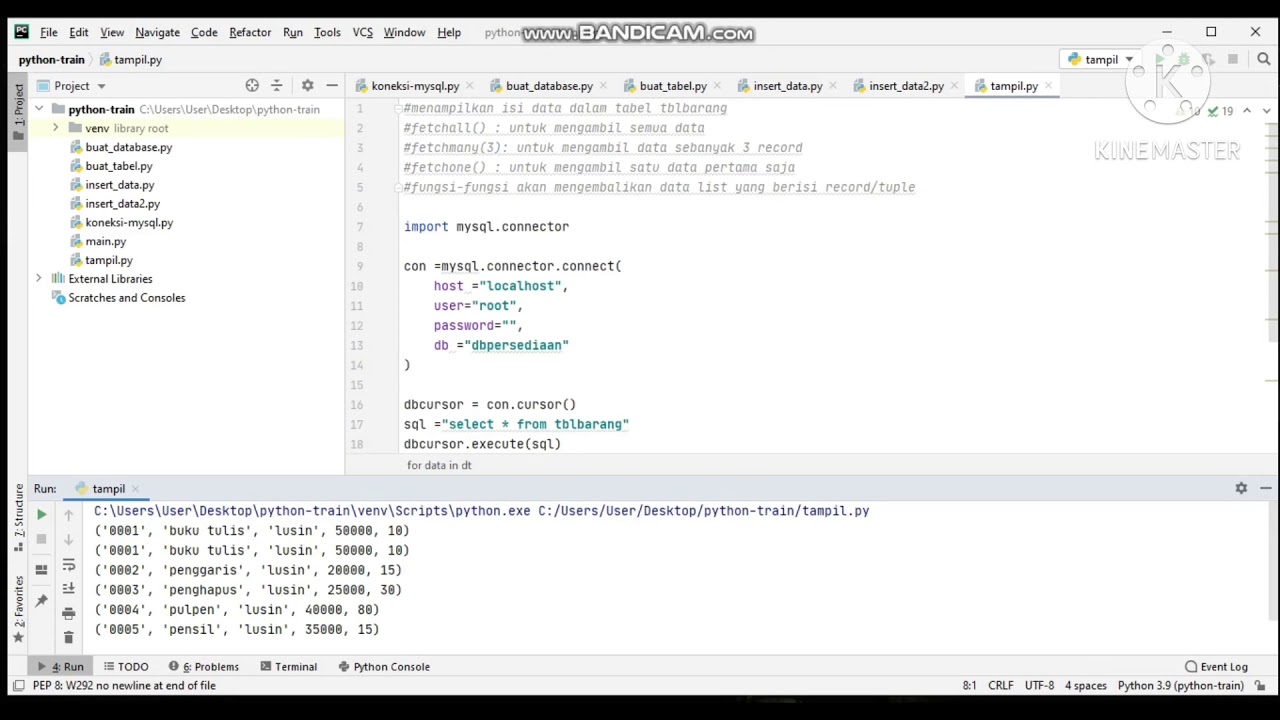Click the down stack trace arrow
Viewport: 1280px width, 720px height.
point(68,540)
